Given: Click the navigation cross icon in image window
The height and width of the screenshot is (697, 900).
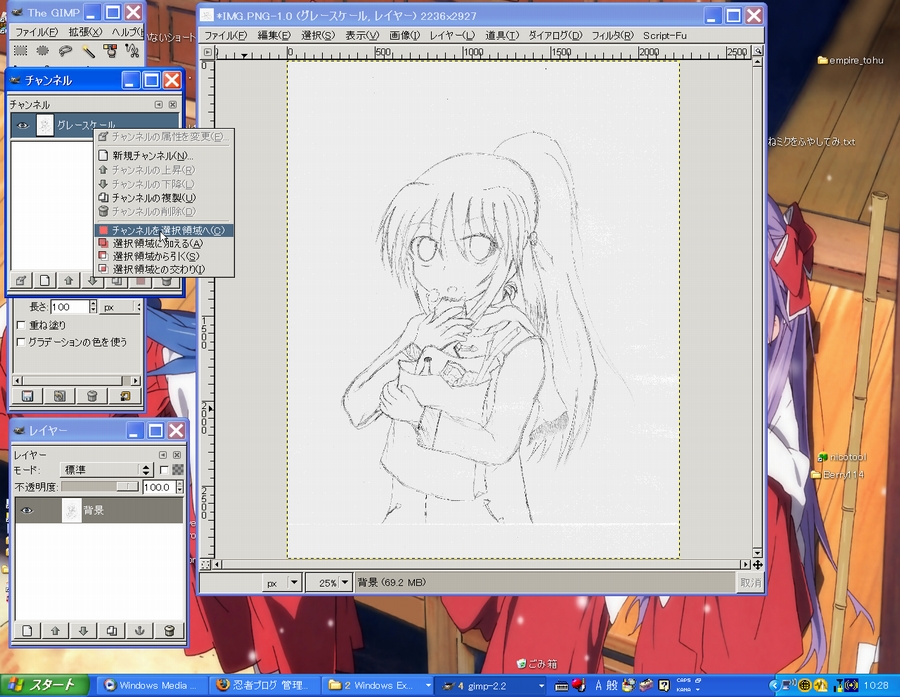Looking at the screenshot, I should 758,565.
